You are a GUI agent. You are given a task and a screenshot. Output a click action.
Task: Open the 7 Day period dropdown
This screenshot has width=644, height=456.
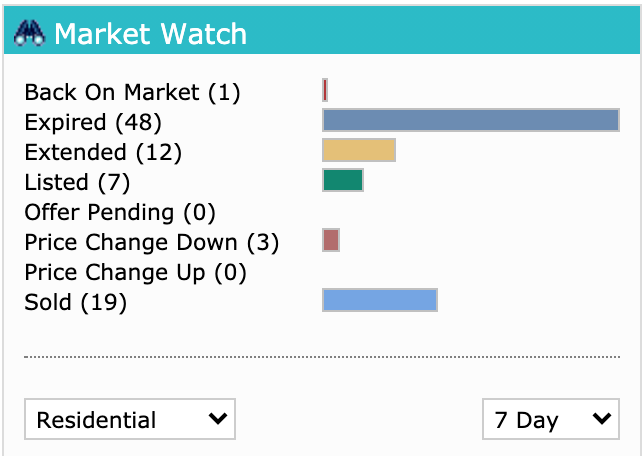click(551, 419)
